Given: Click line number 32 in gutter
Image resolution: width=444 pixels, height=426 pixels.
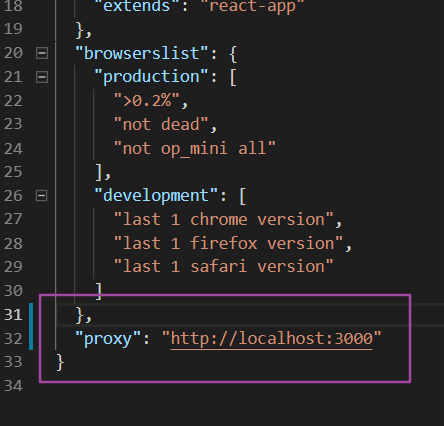Looking at the screenshot, I should click(x=13, y=339).
